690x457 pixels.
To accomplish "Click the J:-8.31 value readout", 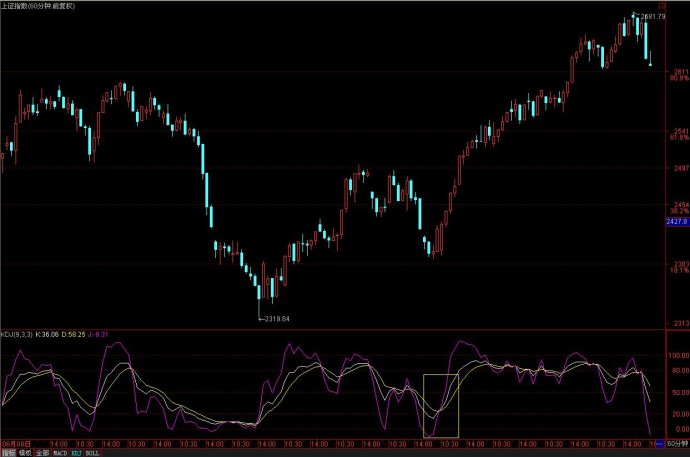I will [98, 334].
